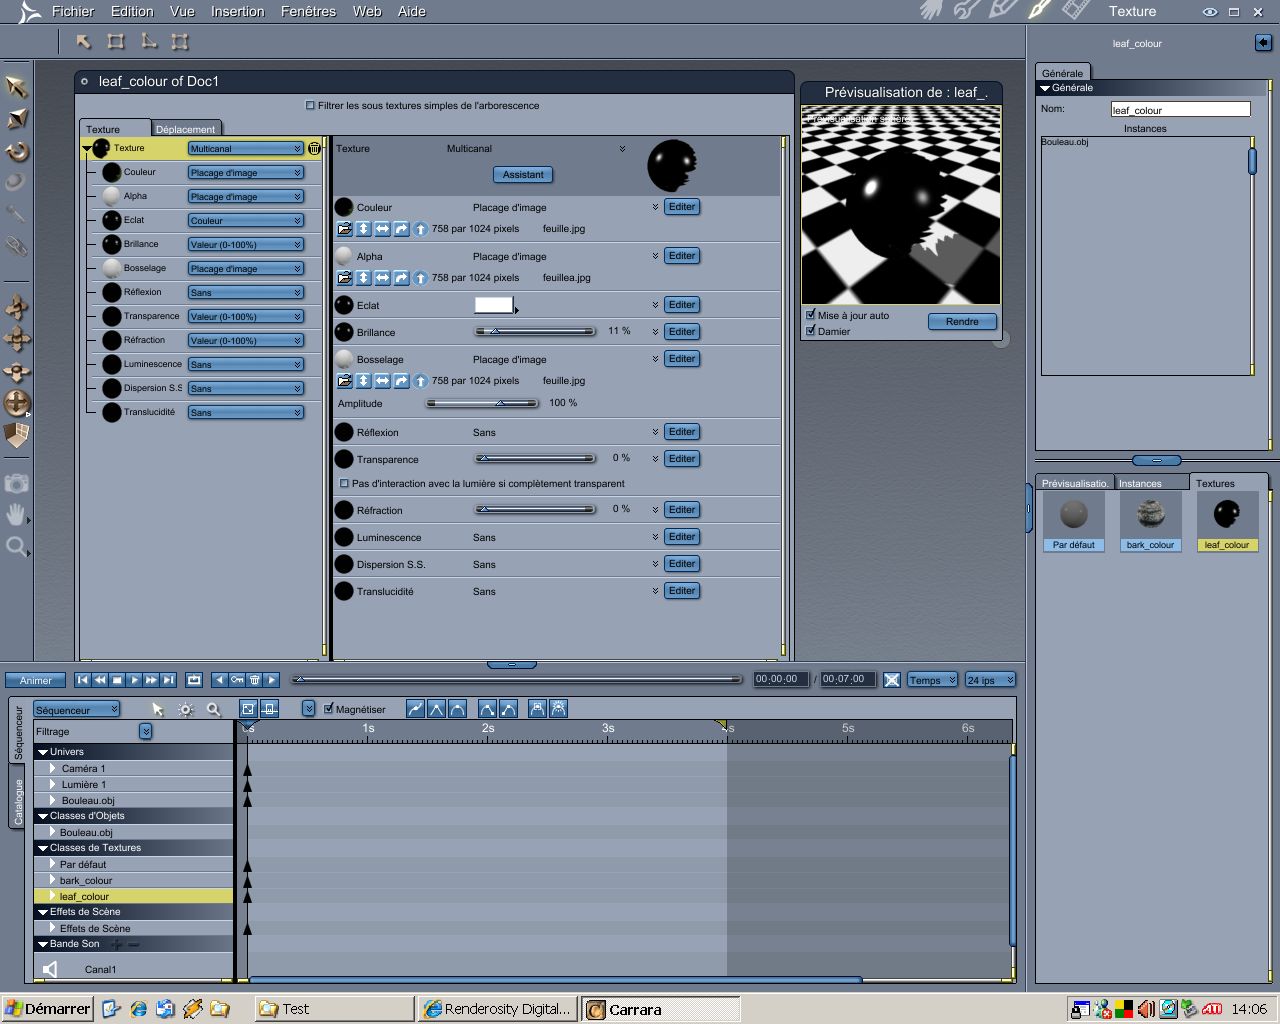Enable Filtrer les sous textures simples checkbox
Image resolution: width=1280 pixels, height=1024 pixels.
(x=310, y=105)
